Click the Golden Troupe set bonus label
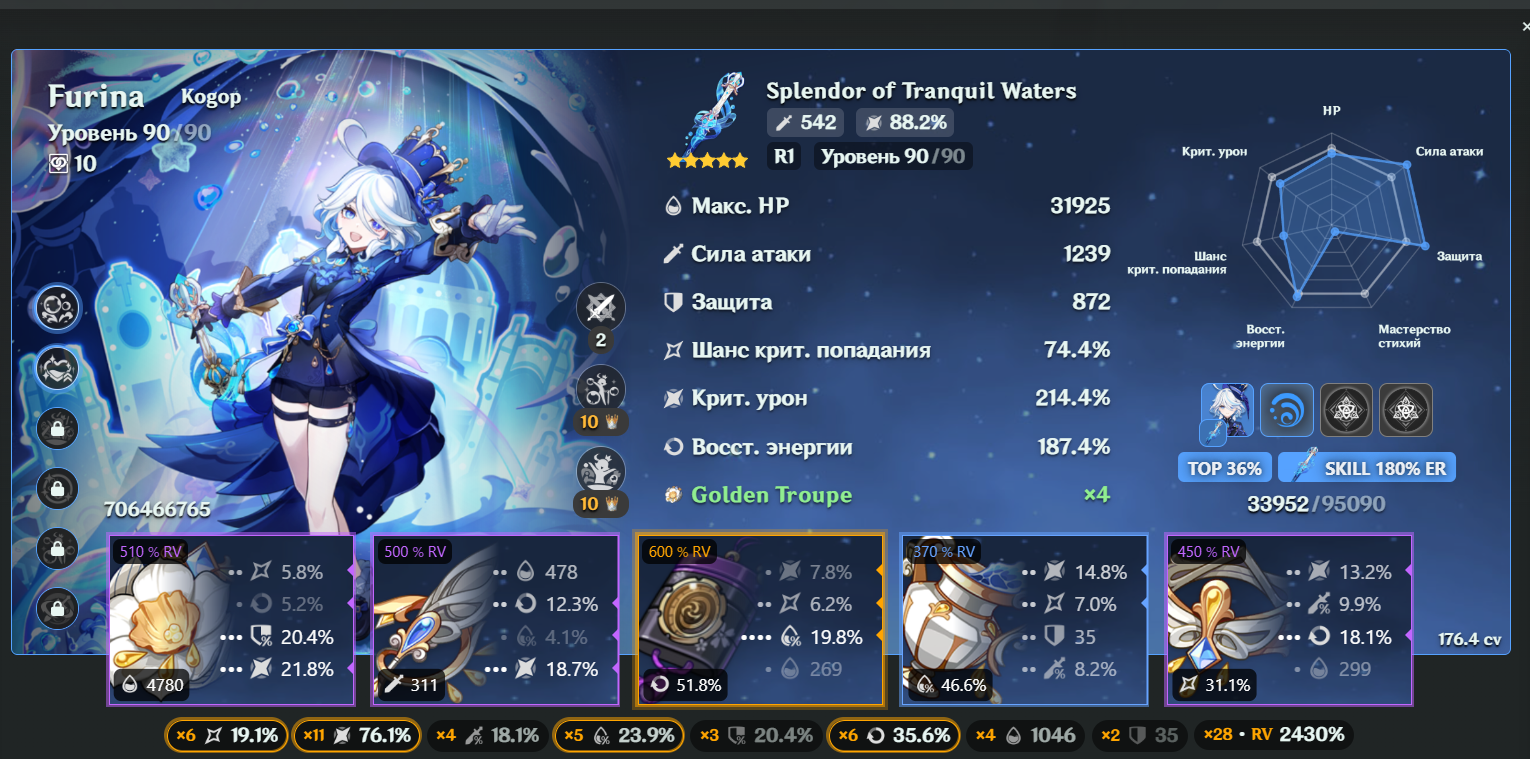Viewport: 1530px width, 759px height. [x=772, y=495]
